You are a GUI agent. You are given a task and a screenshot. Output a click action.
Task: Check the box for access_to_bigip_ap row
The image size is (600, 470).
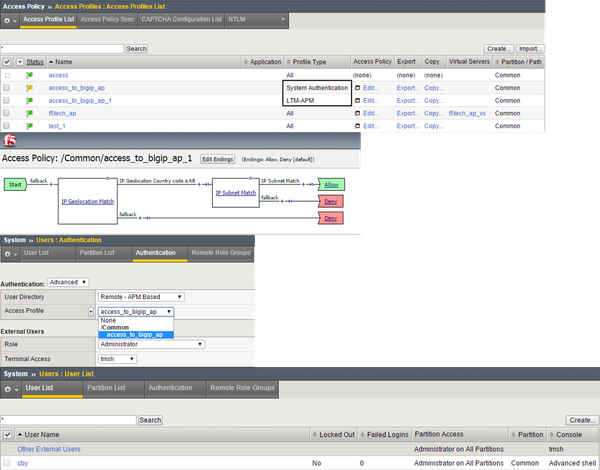click(6, 88)
